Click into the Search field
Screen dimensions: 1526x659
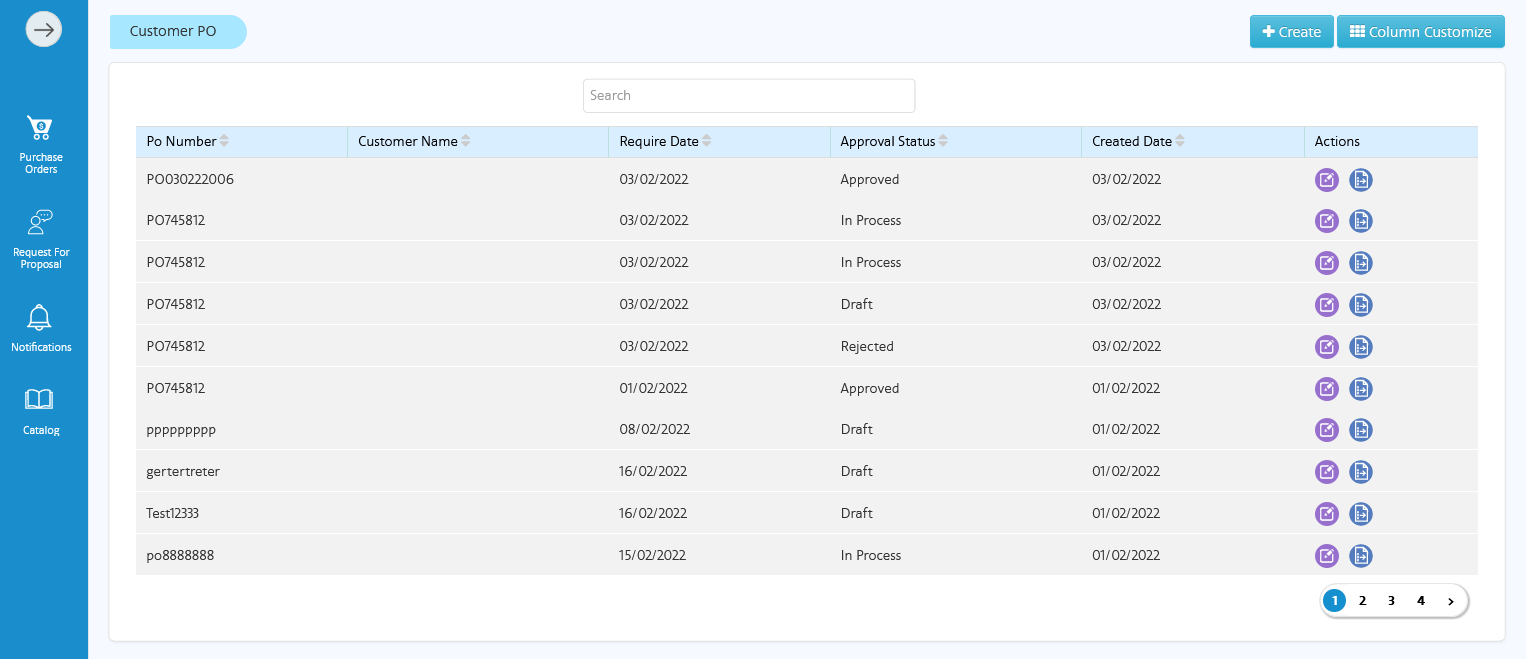(x=748, y=96)
